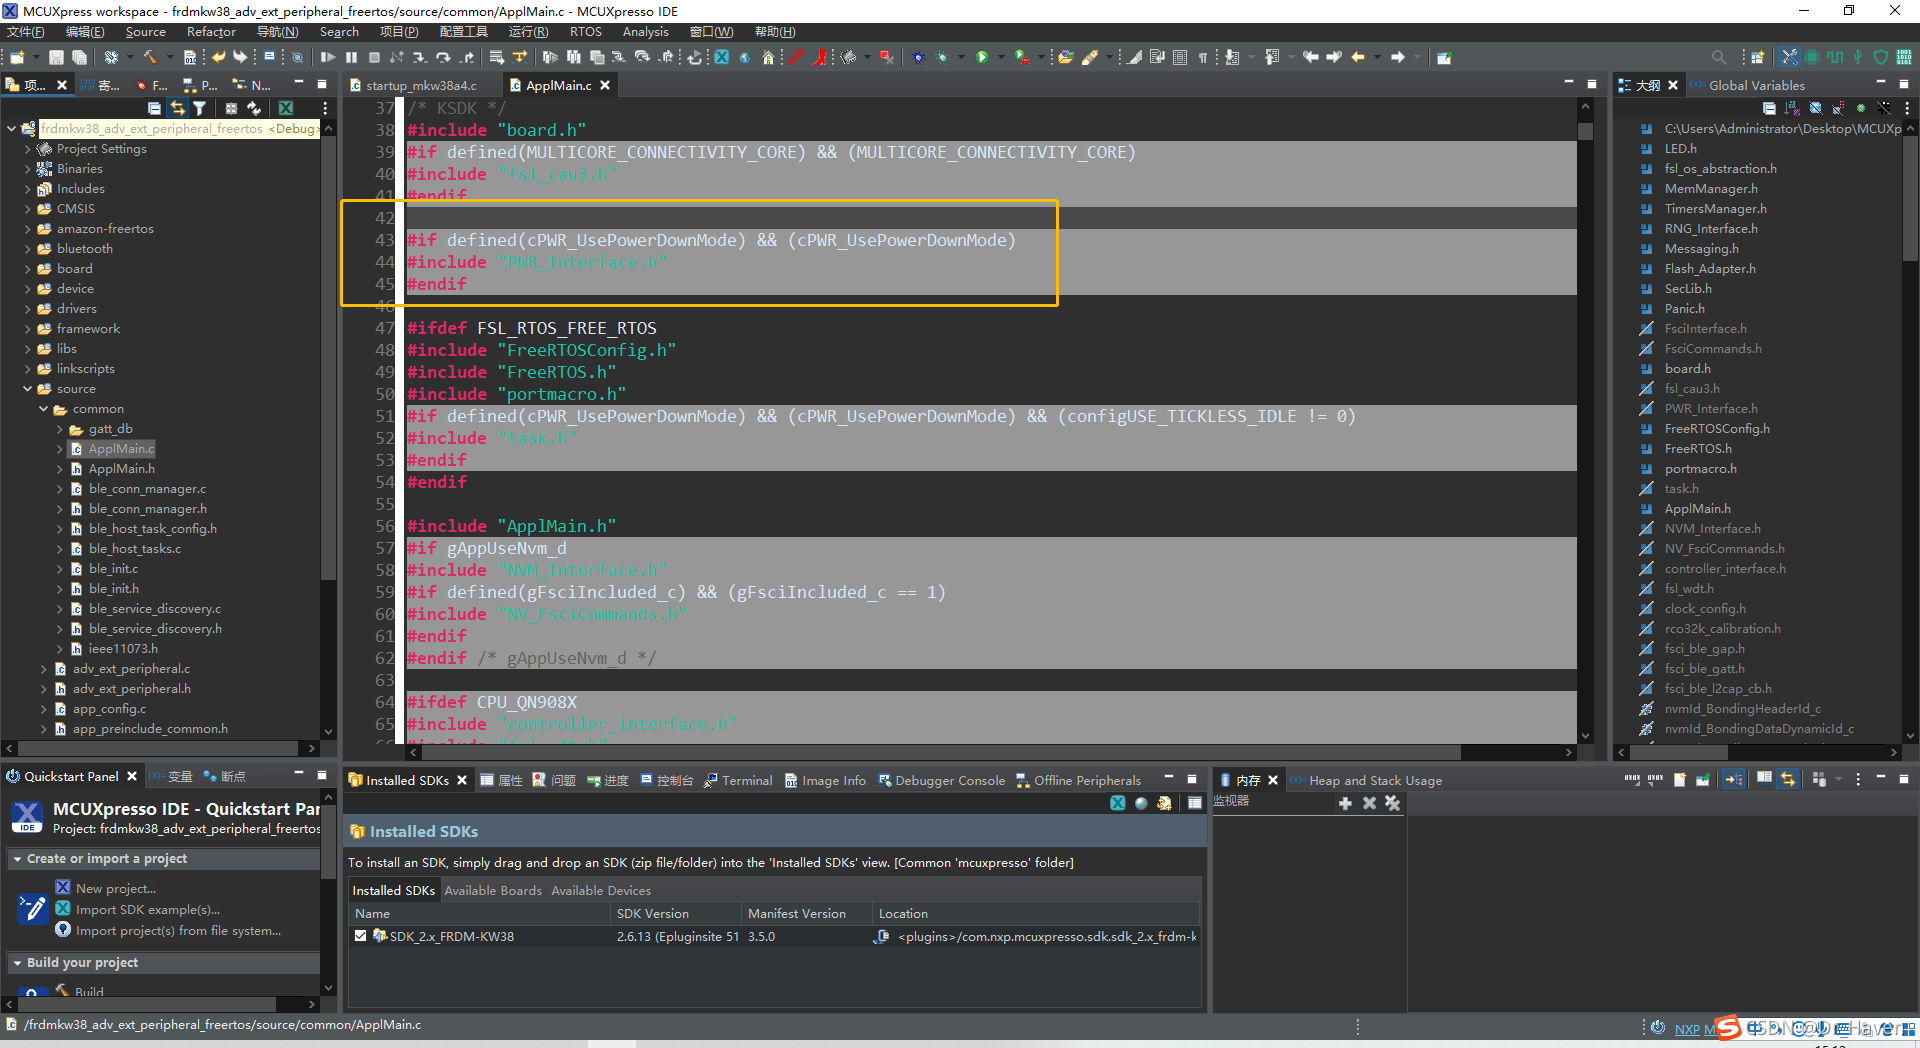Open the Available Devices sub-tab

[x=601, y=891]
